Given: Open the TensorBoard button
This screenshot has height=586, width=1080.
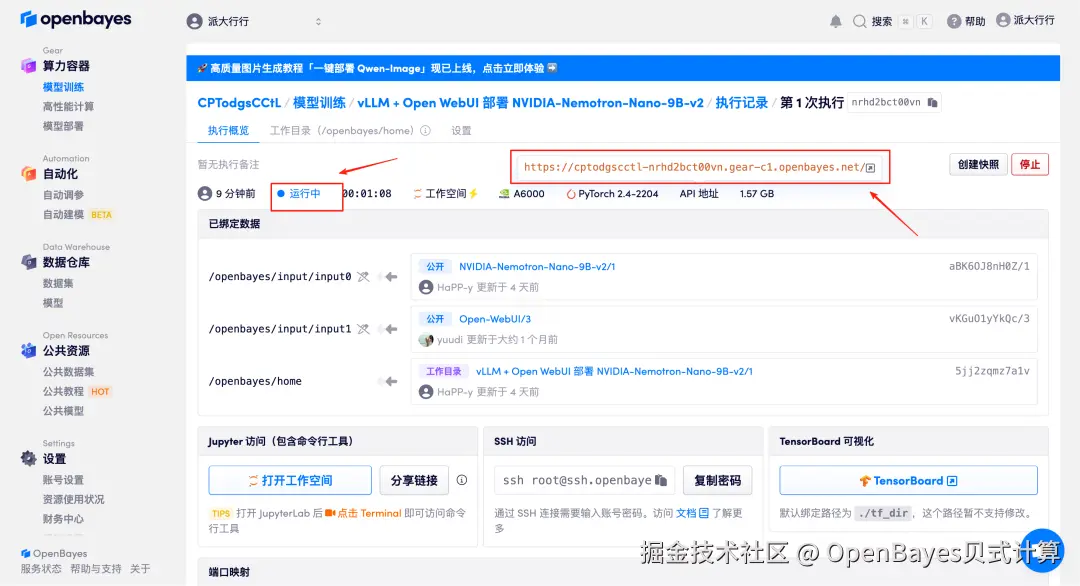Looking at the screenshot, I should [908, 480].
